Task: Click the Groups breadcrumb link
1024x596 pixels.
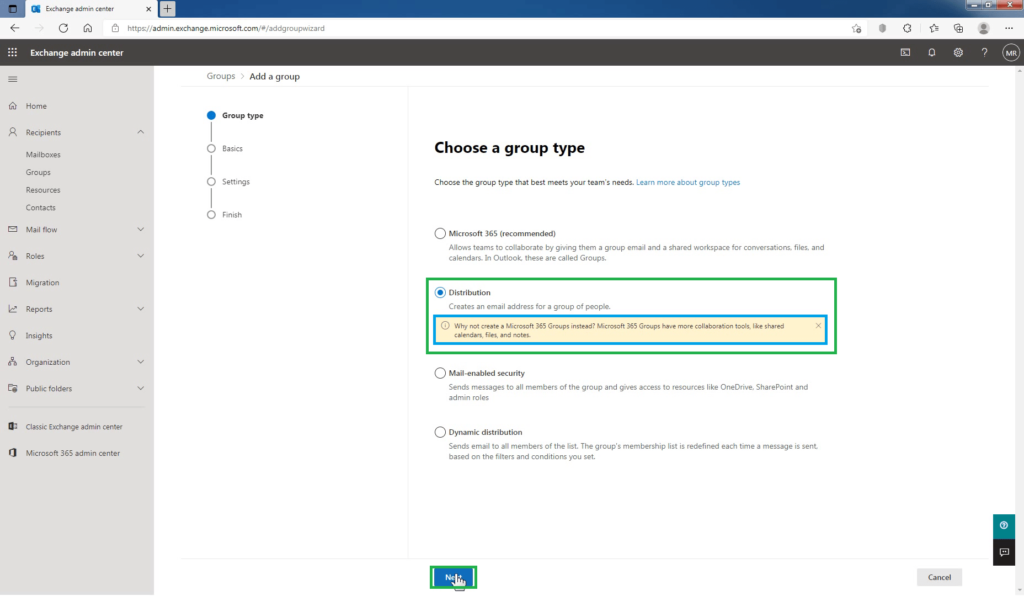Action: pos(221,76)
